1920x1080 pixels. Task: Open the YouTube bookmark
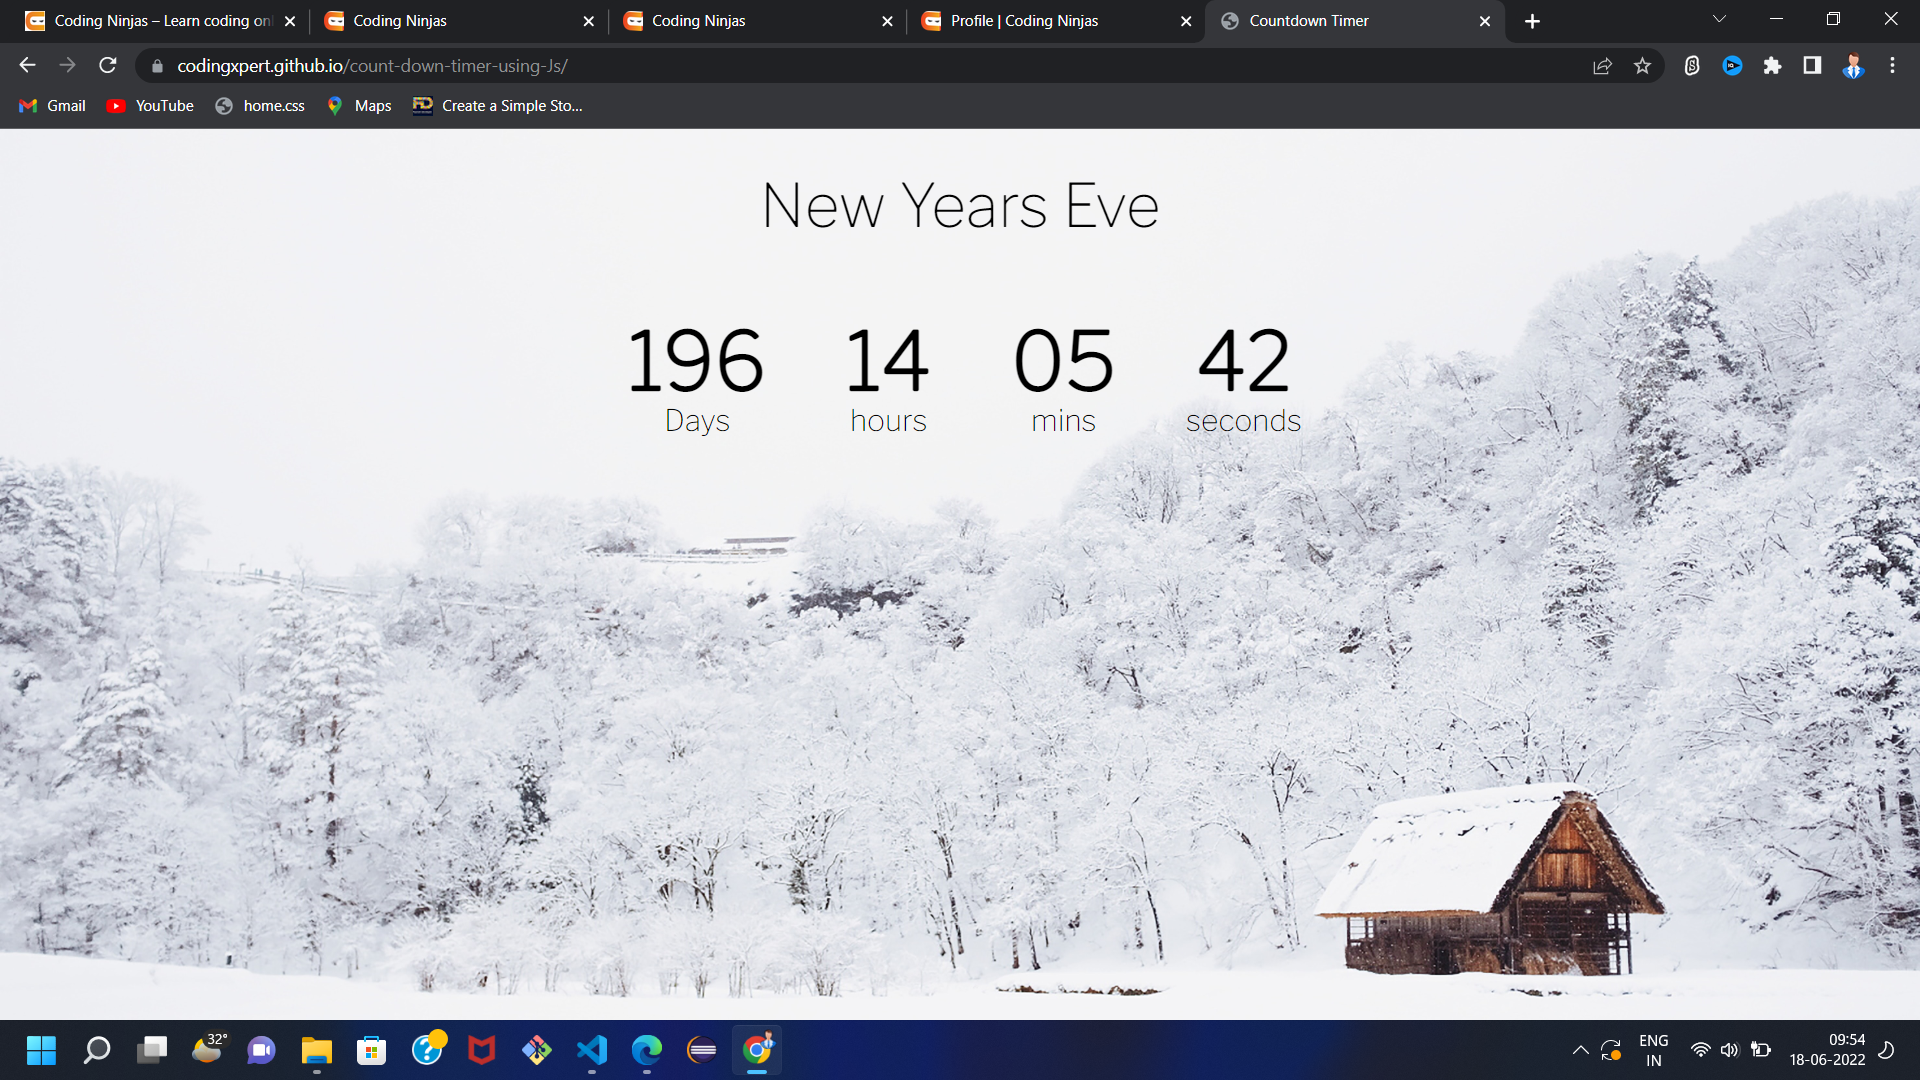pyautogui.click(x=150, y=106)
